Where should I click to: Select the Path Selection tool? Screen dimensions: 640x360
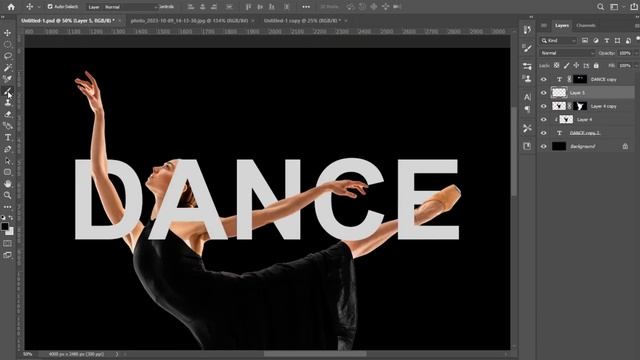coord(7,161)
